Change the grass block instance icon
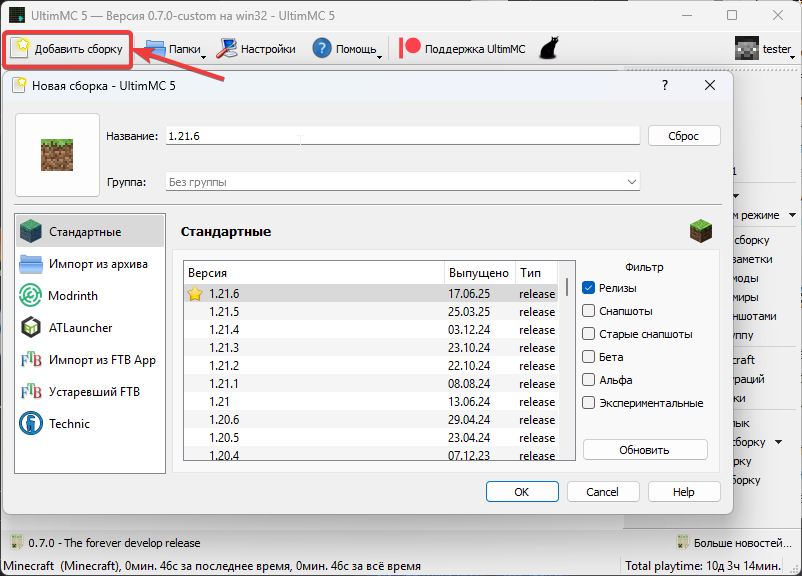The image size is (802, 576). point(57,155)
